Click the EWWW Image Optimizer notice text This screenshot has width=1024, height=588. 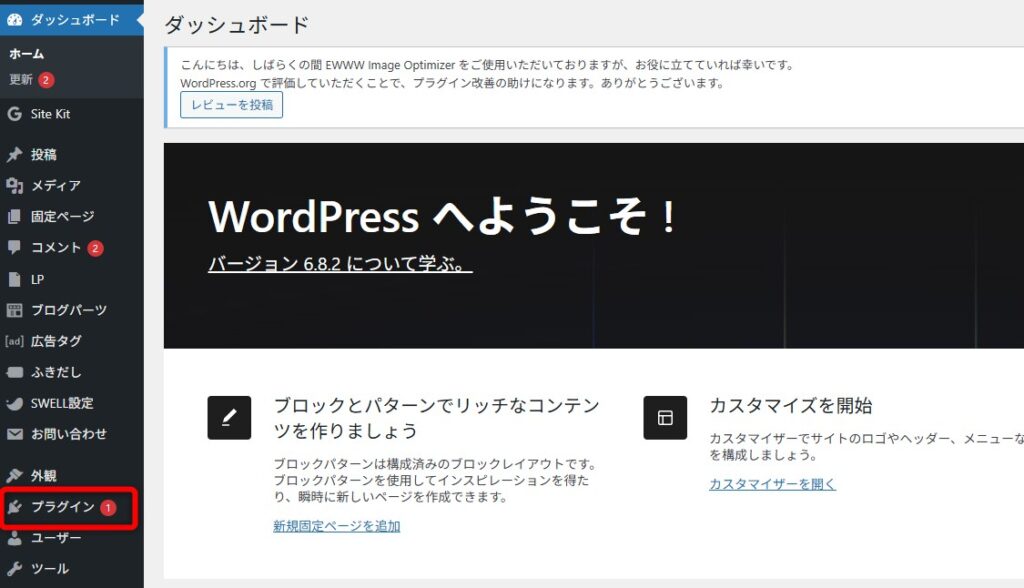click(x=487, y=74)
